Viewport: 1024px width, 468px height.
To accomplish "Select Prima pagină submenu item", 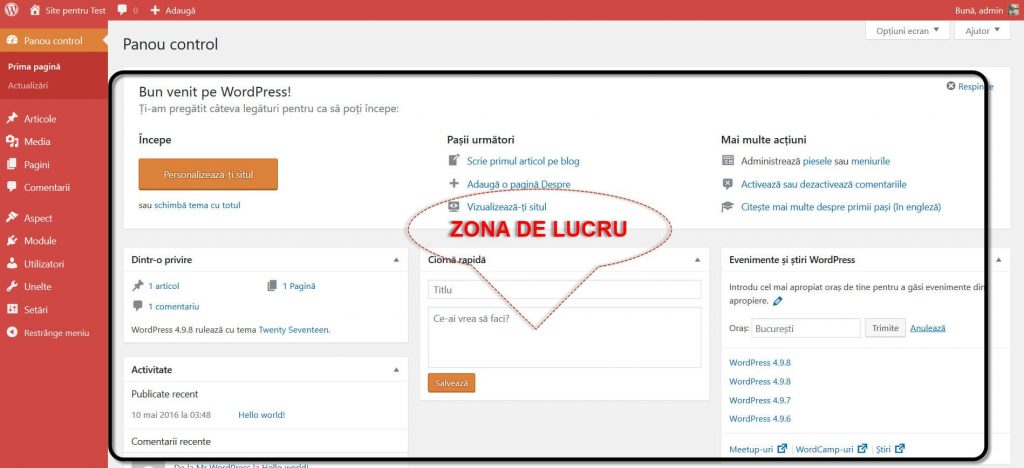I will tap(34, 67).
